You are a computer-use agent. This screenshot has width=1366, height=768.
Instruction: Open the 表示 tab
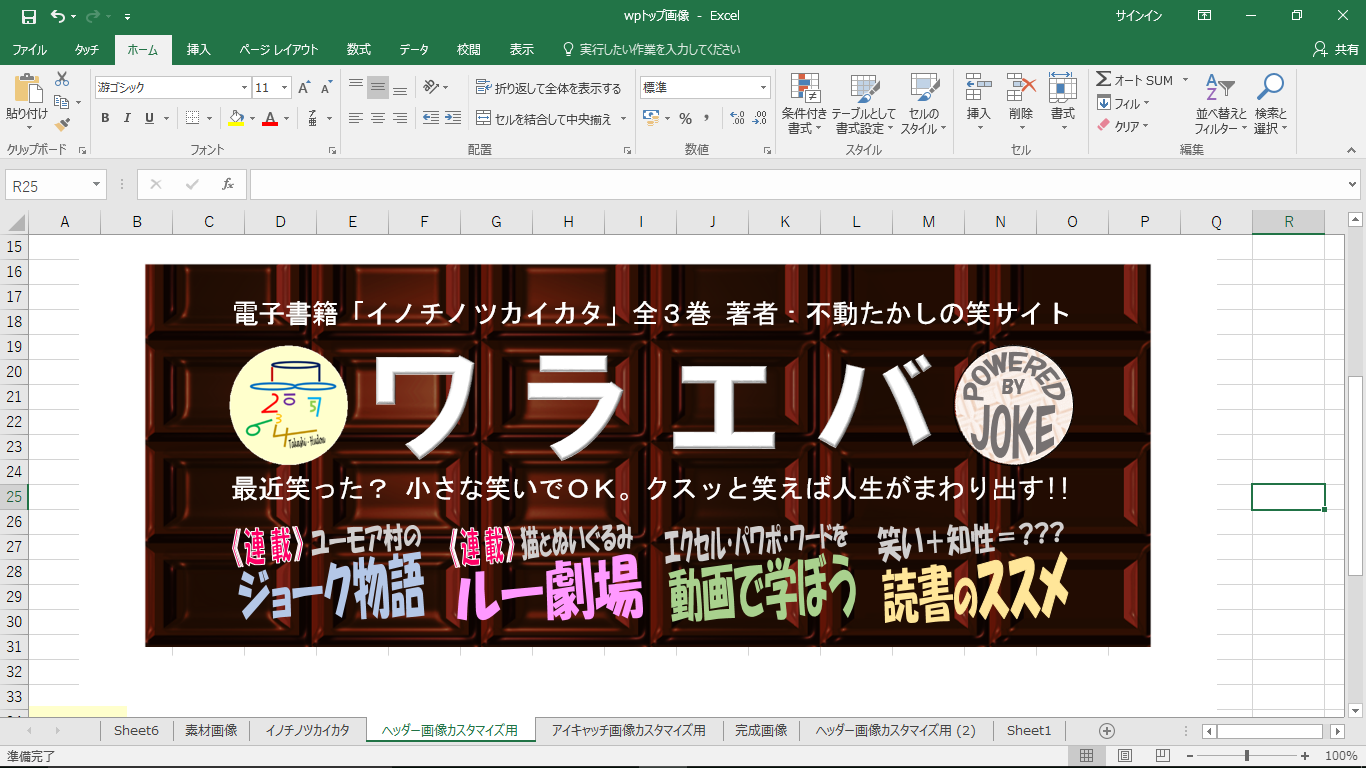(522, 49)
